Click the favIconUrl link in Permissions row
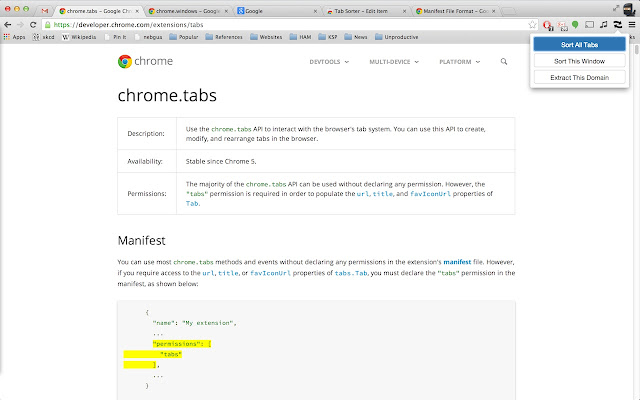Image resolution: width=640 pixels, height=400 pixels. click(430, 194)
